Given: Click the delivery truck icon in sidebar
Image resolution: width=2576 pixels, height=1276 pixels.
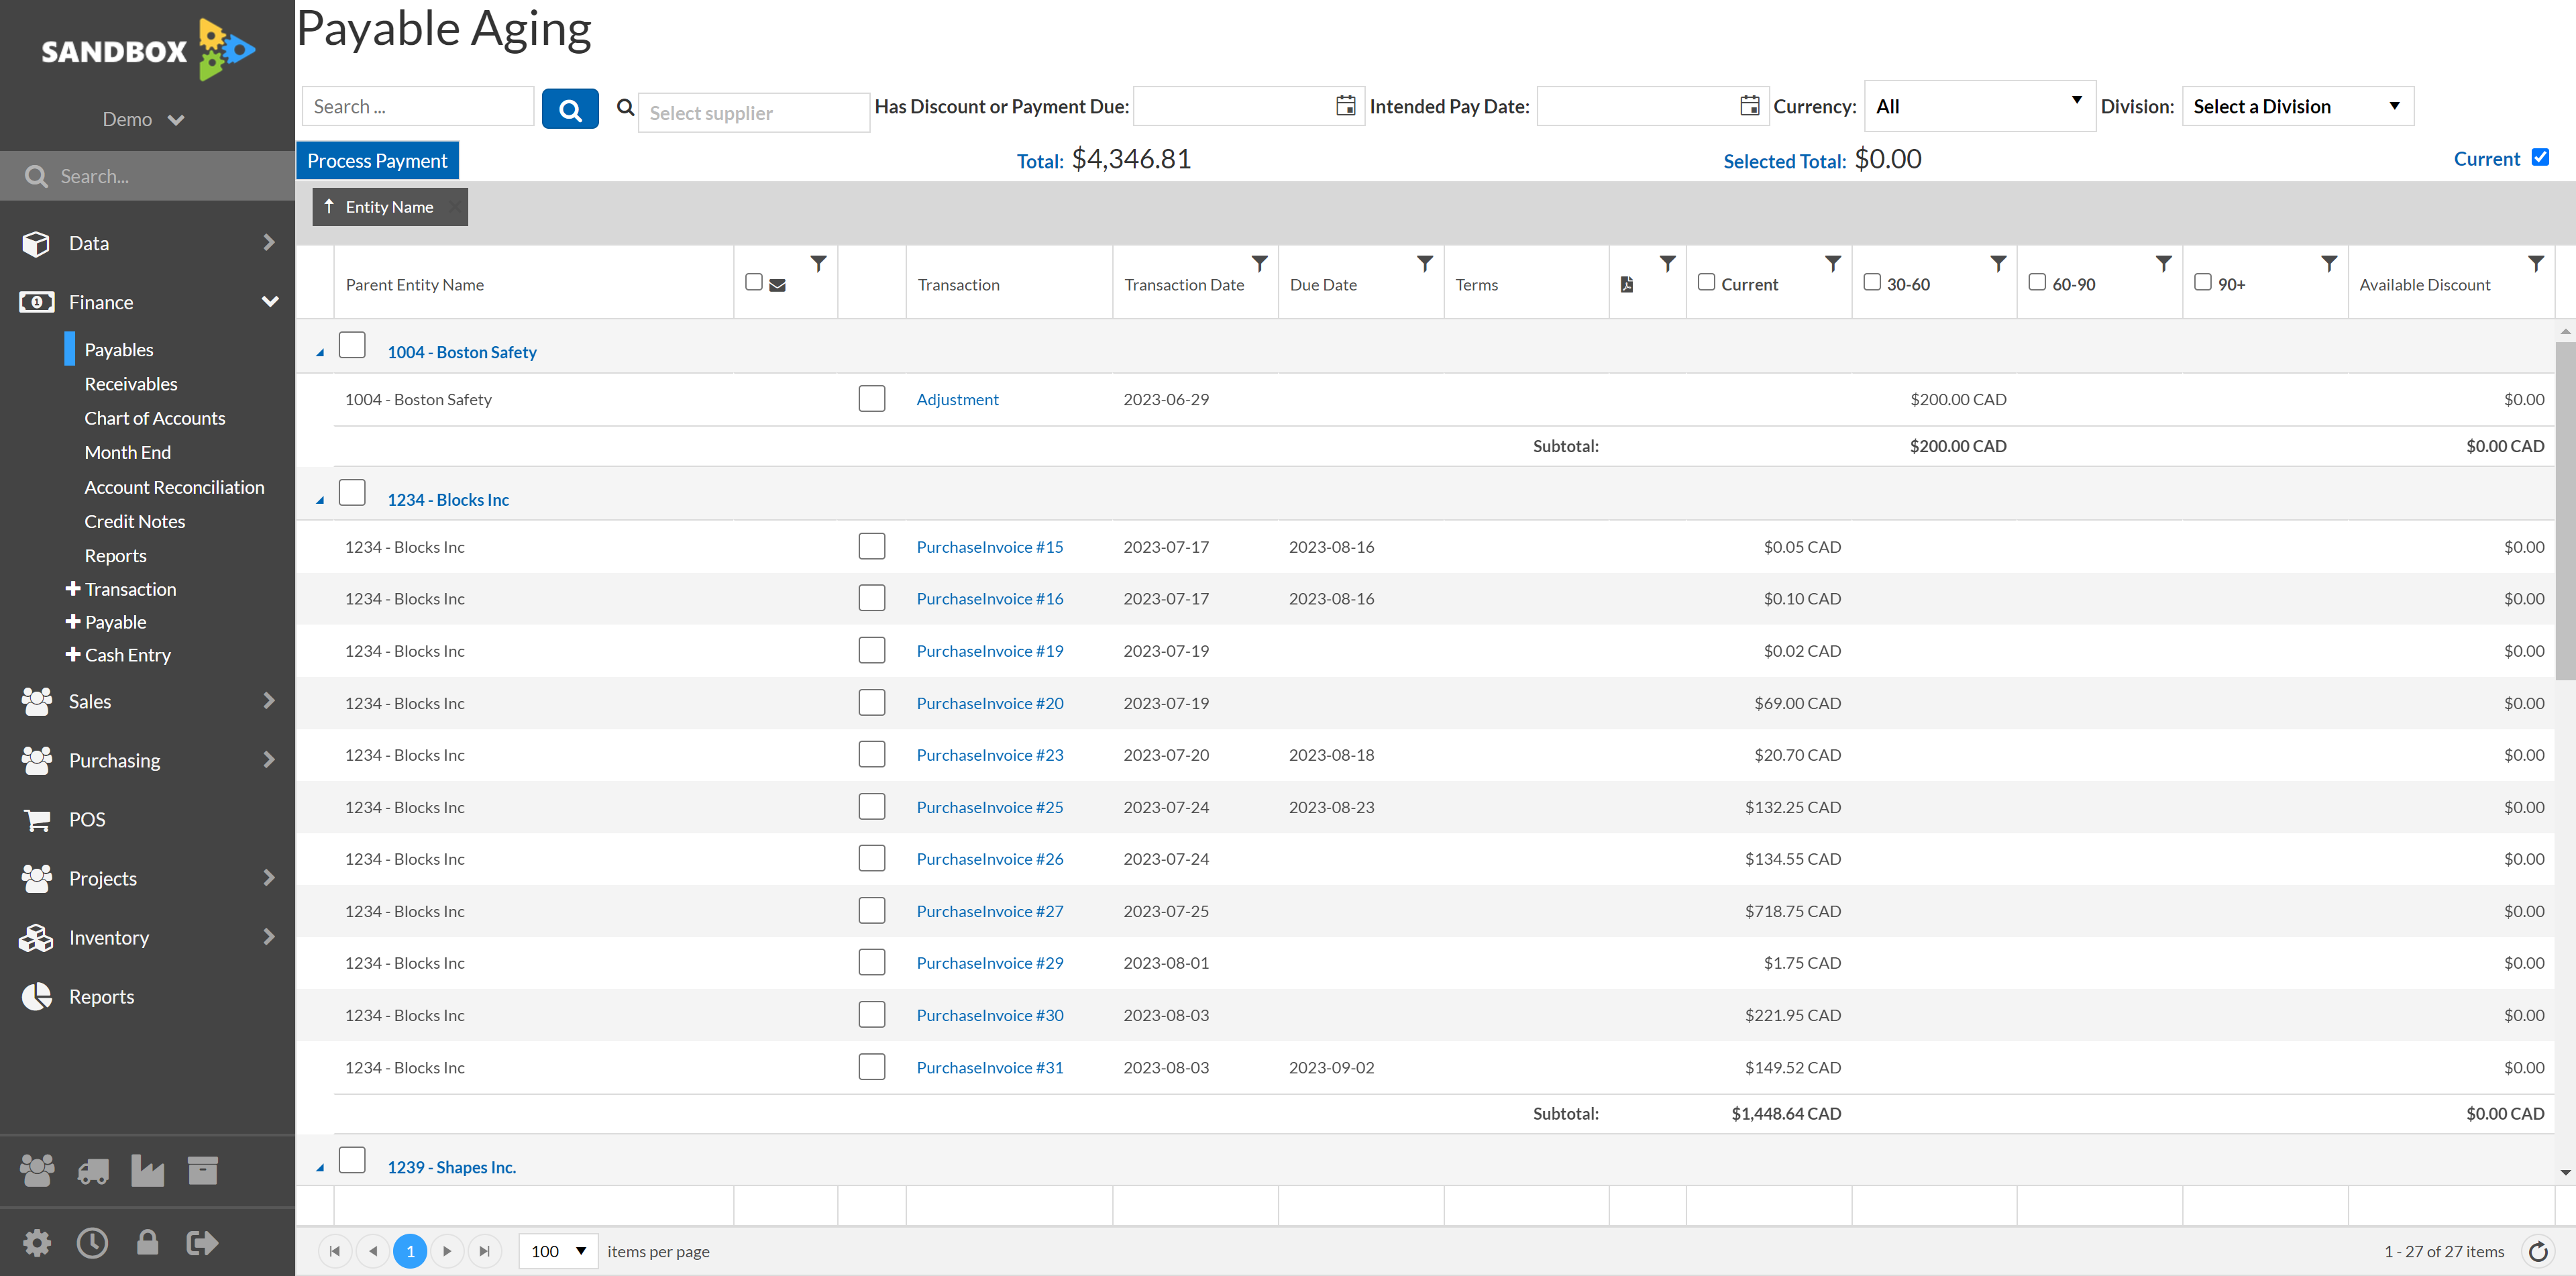Looking at the screenshot, I should tap(93, 1171).
